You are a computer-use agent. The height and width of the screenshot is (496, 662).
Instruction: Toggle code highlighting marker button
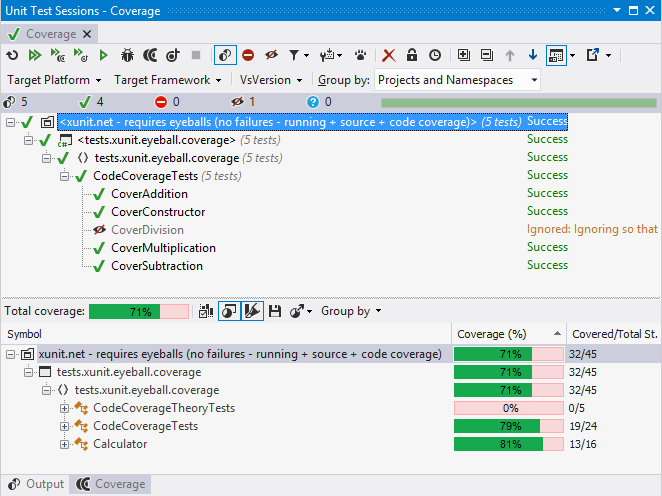coord(252,312)
